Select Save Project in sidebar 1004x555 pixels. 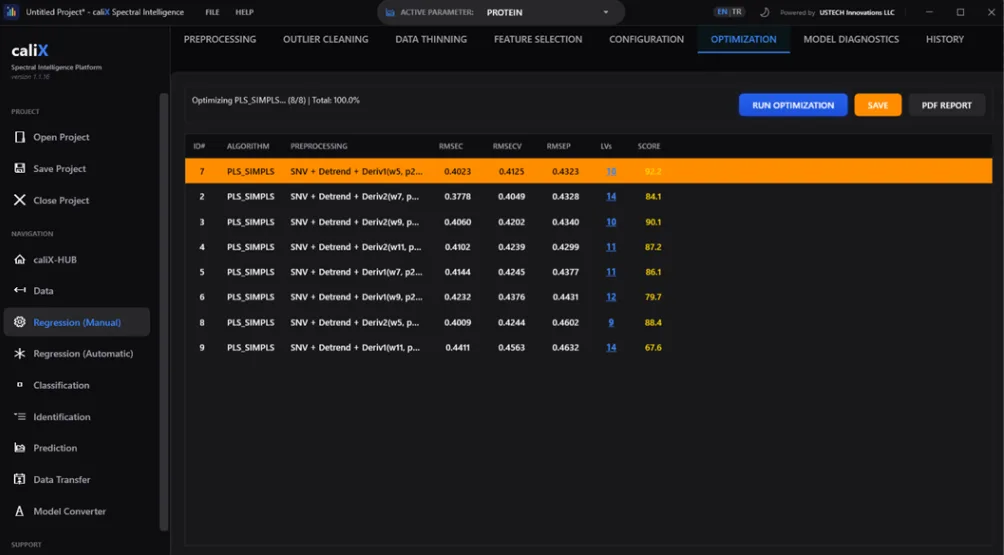coord(60,168)
